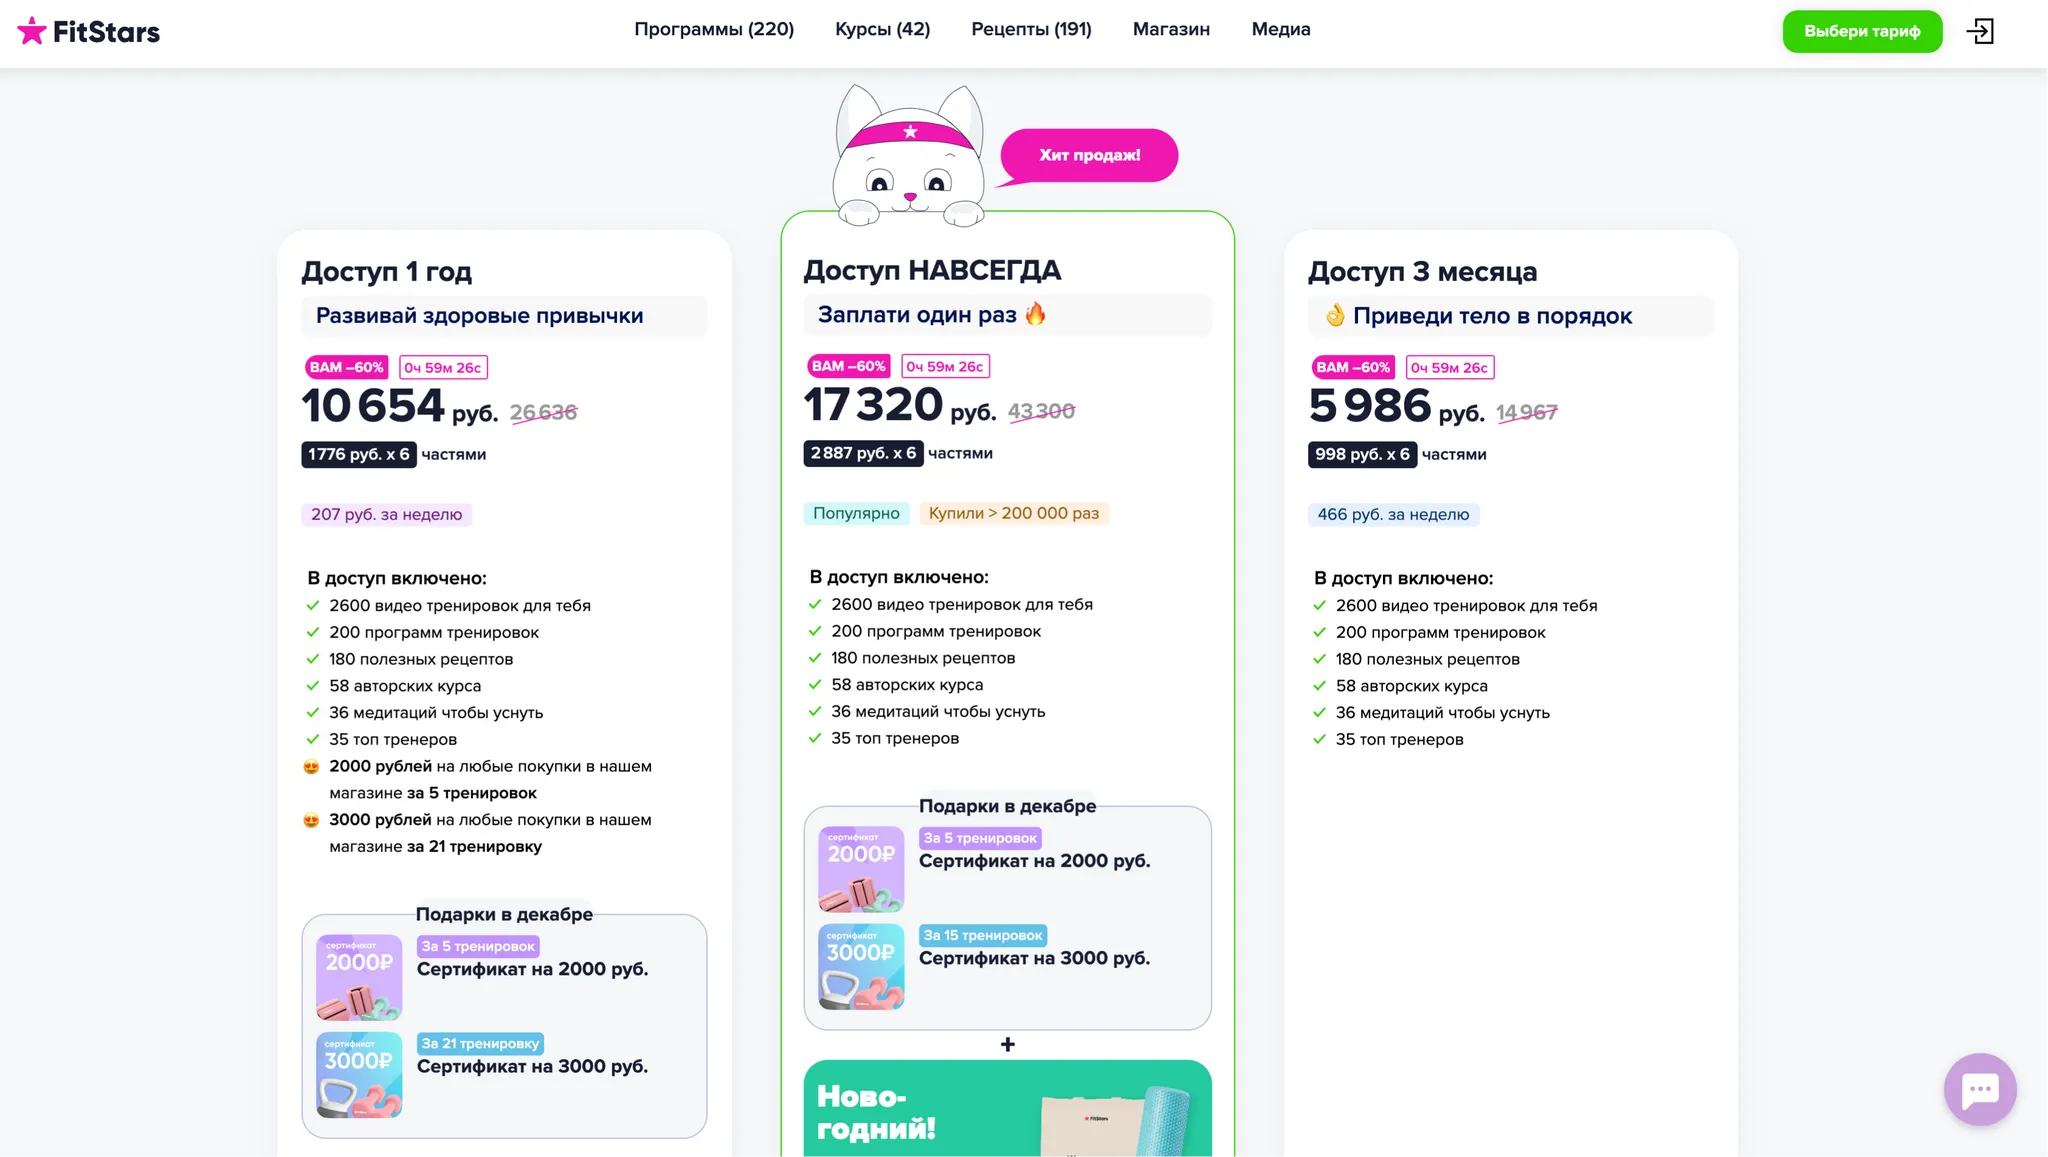The width and height of the screenshot is (2048, 1157).
Task: Click the fire emoji beside Заплати один раз
Action: [1036, 314]
